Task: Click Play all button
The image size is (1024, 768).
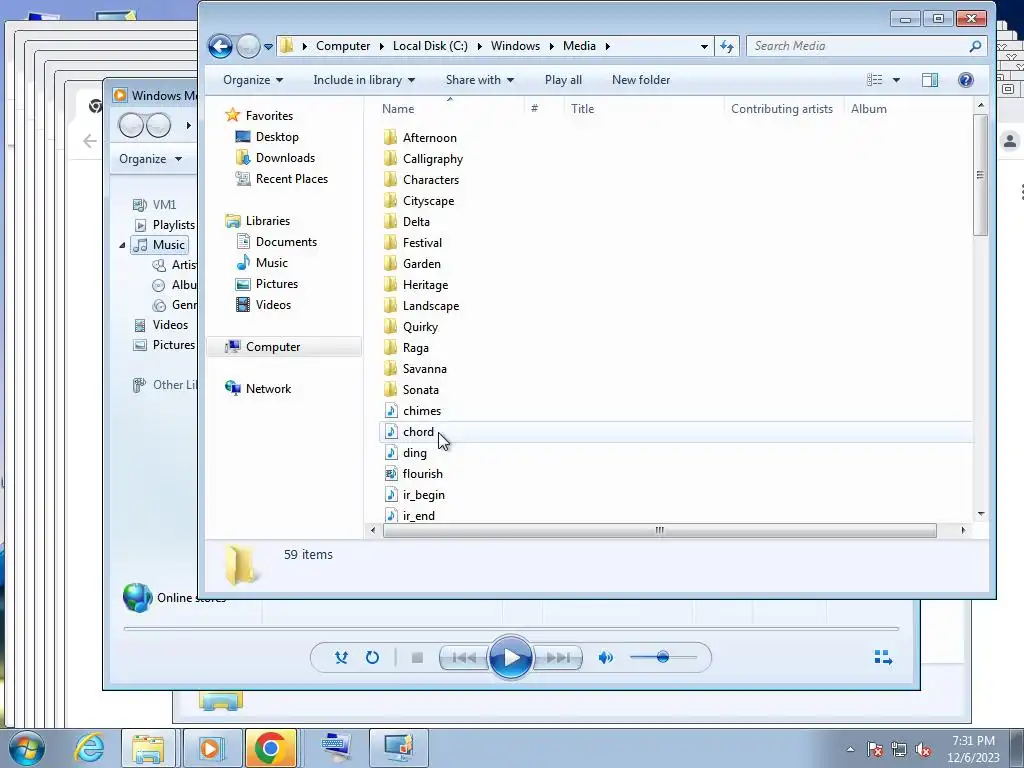Action: (563, 80)
